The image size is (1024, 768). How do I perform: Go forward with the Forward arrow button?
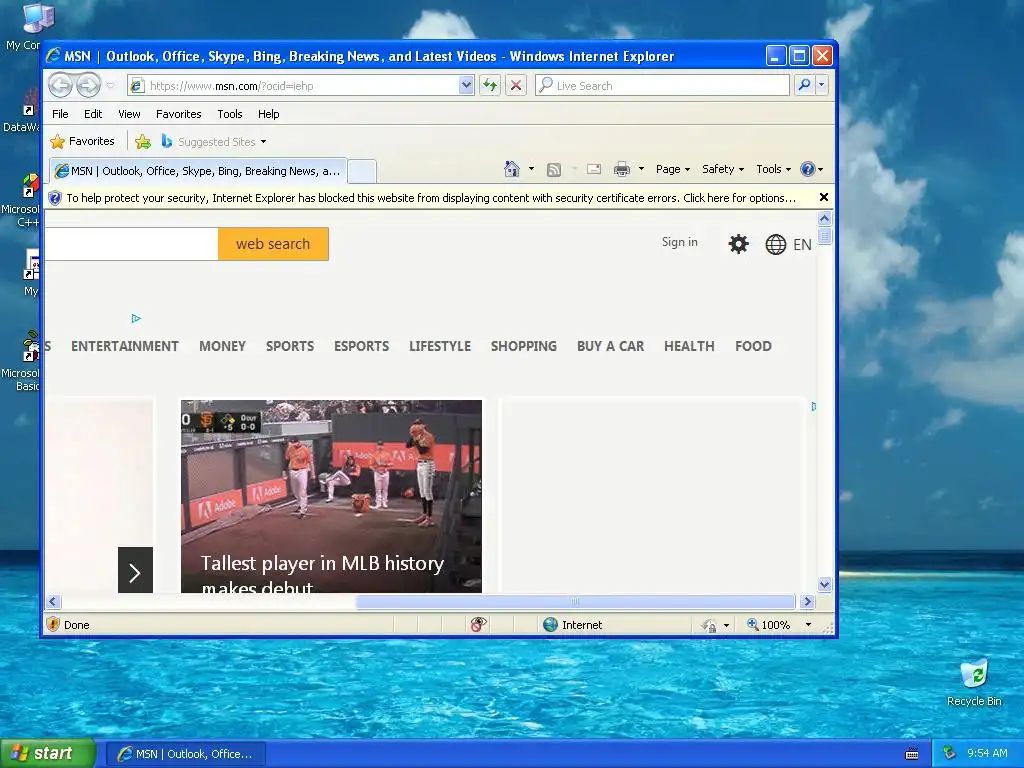(x=88, y=85)
